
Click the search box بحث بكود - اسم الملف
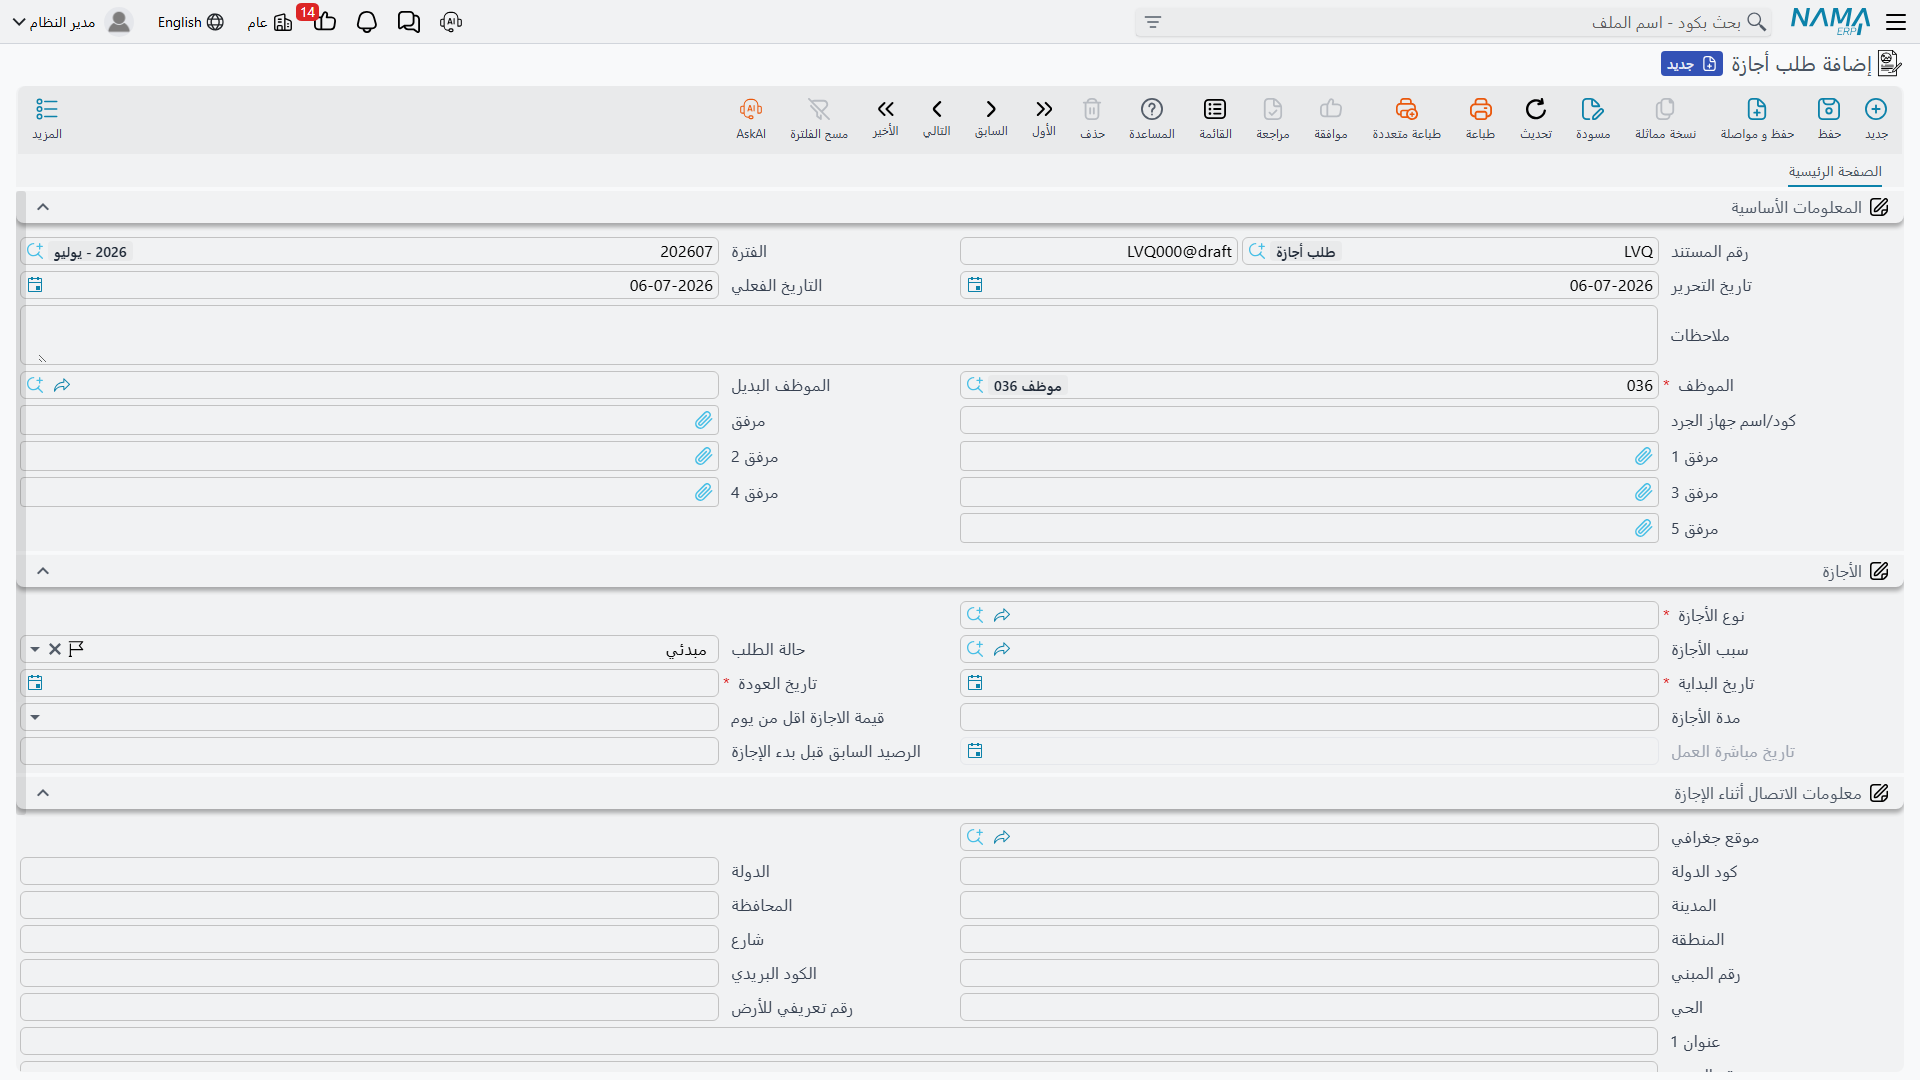1453,22
